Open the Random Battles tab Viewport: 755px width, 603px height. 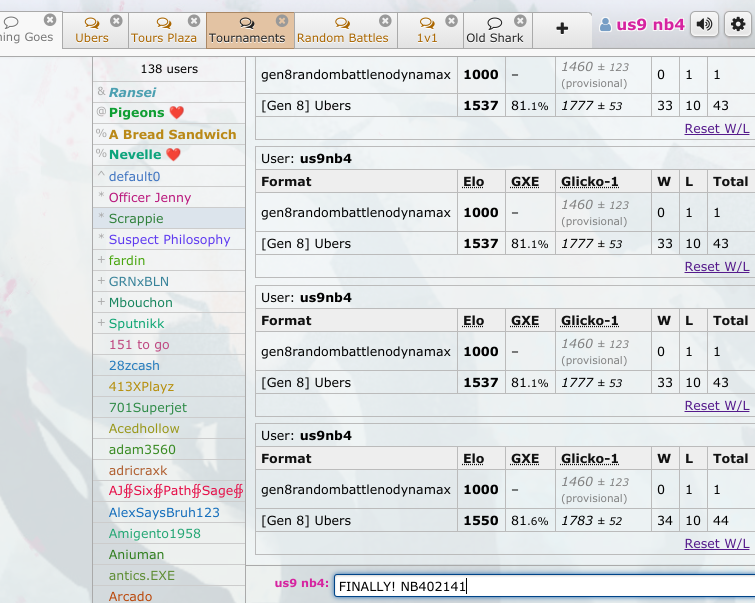point(342,31)
